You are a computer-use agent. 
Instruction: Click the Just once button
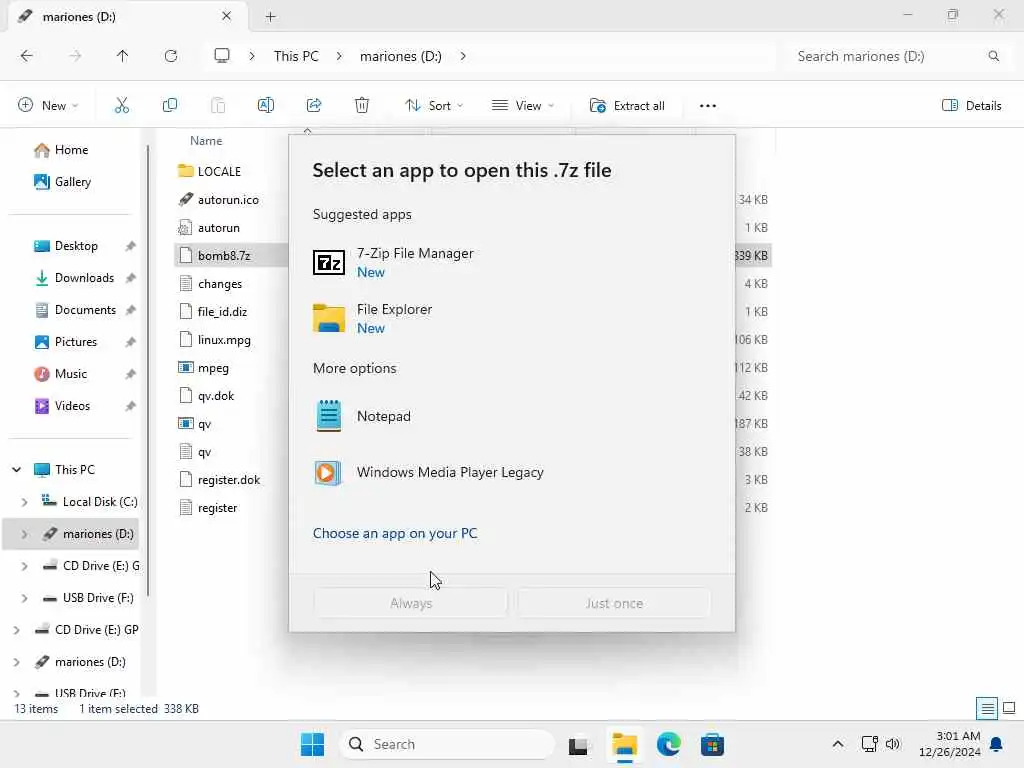point(614,603)
